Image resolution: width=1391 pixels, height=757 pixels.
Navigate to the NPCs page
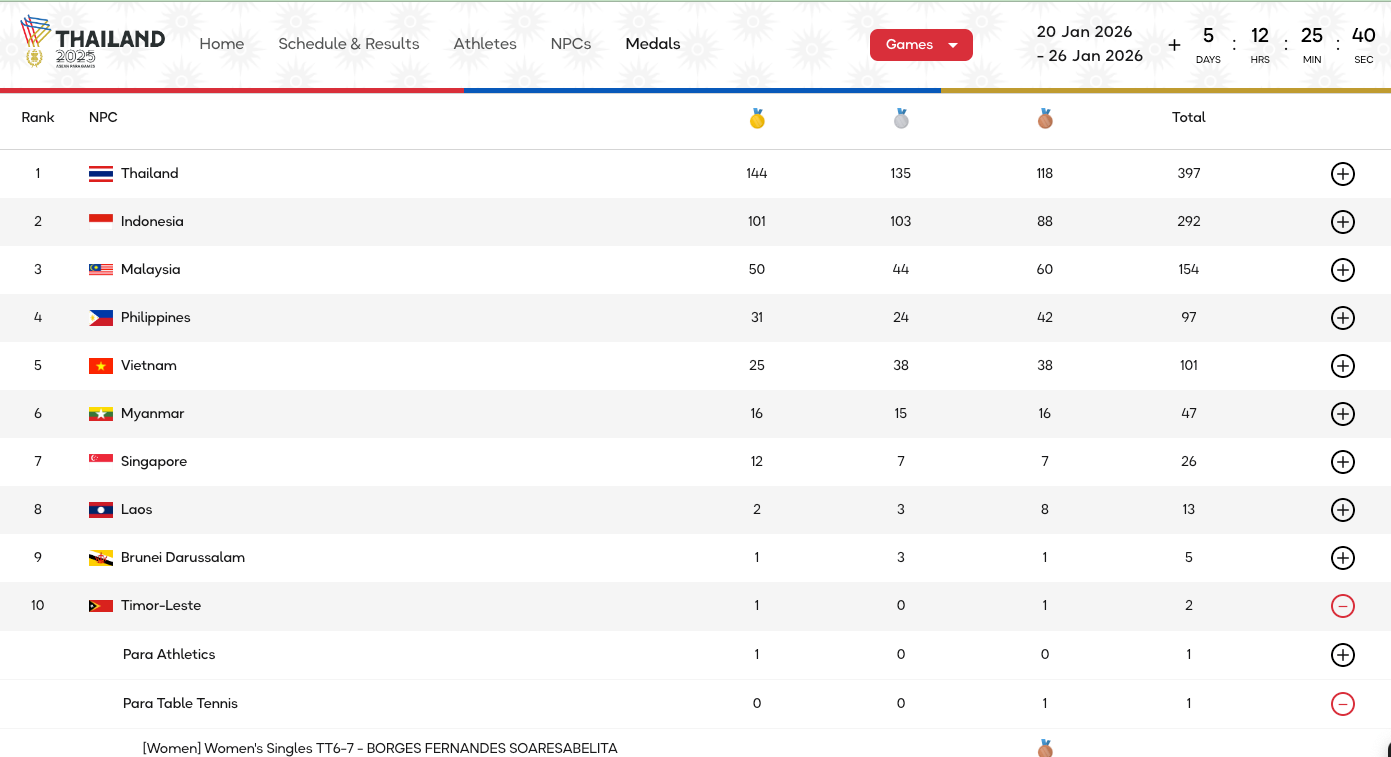pyautogui.click(x=571, y=44)
